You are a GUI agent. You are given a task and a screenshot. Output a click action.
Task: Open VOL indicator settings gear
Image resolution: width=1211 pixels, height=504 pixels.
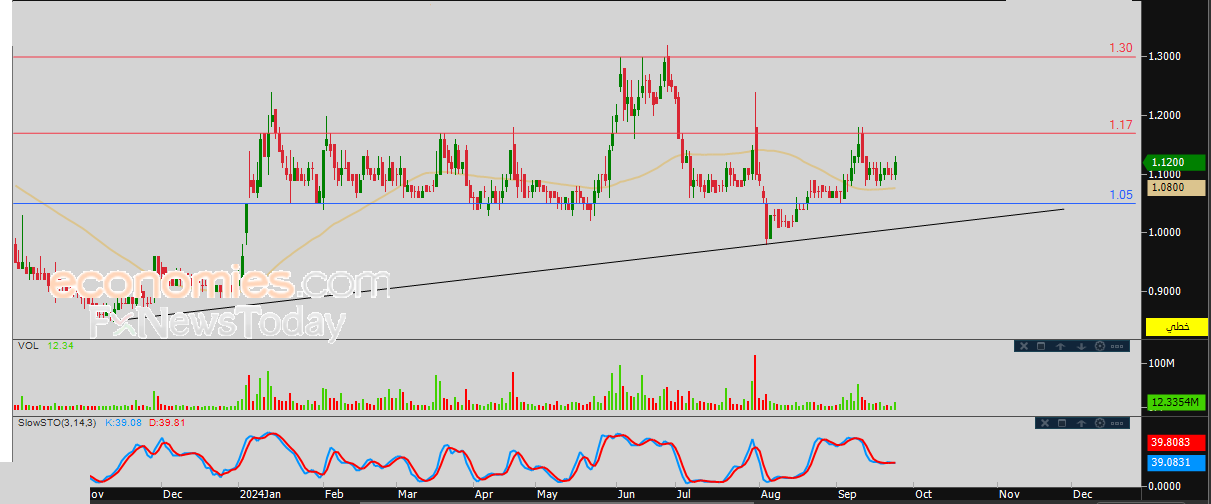coord(1100,346)
